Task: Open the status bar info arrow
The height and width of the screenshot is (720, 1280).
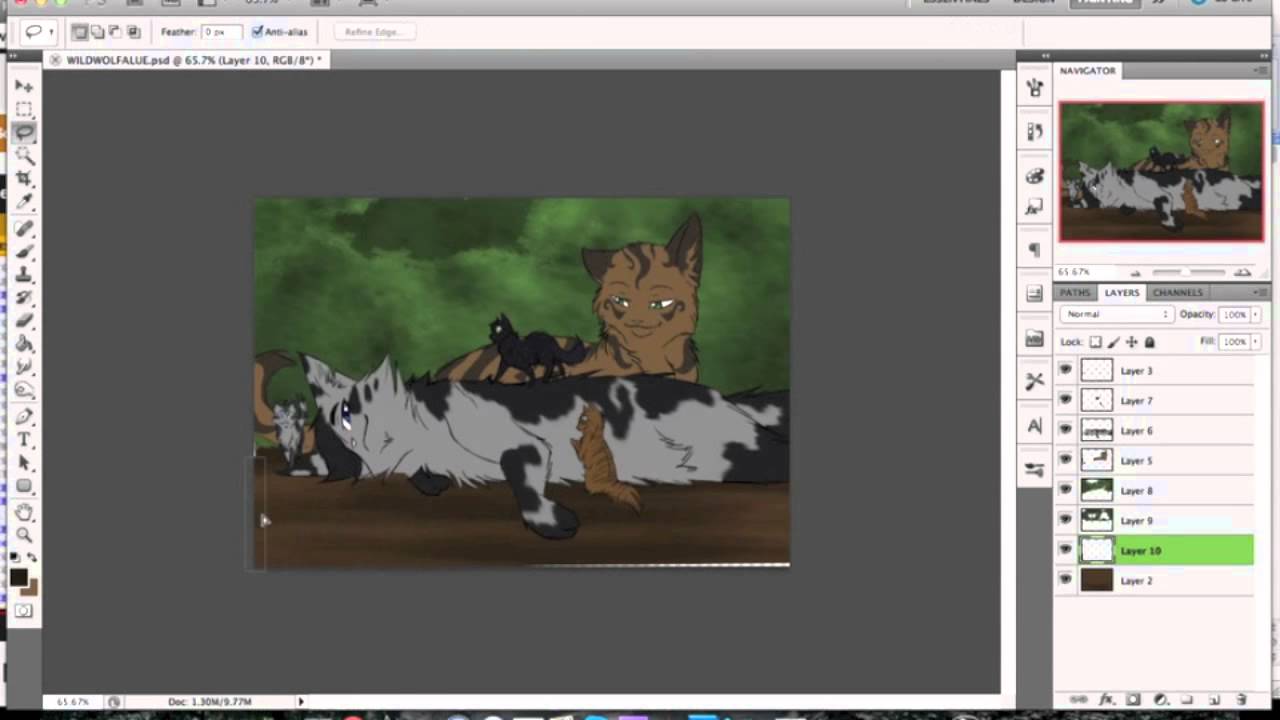Action: click(300, 702)
